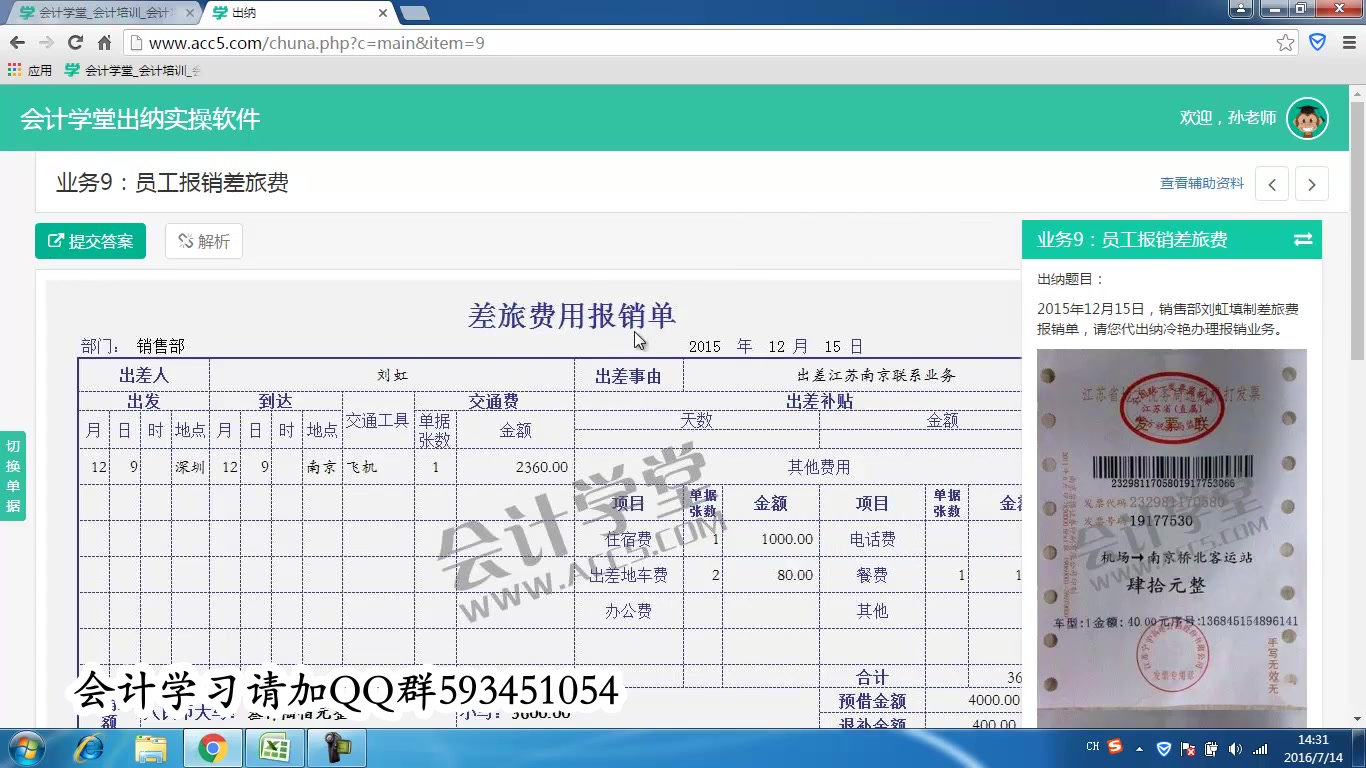Click the 餐费 row label

coord(872,575)
